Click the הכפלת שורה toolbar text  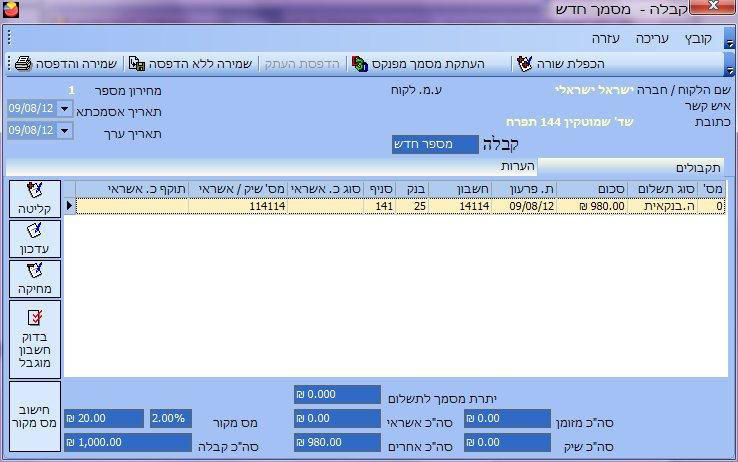(570, 64)
